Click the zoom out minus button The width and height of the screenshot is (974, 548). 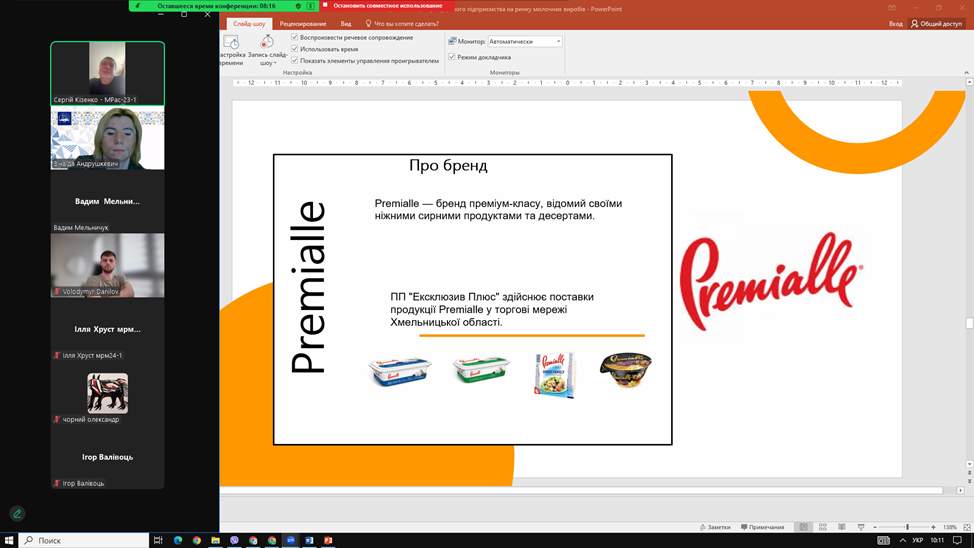(x=875, y=527)
